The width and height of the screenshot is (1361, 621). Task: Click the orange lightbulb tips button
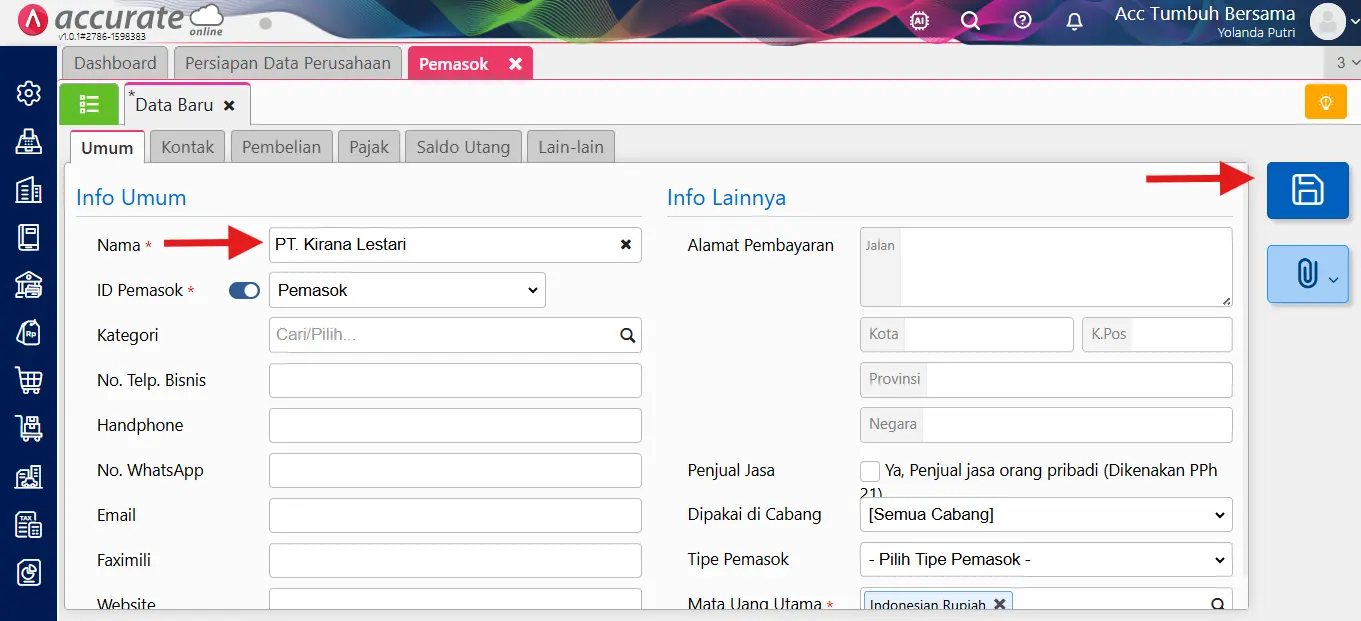tap(1326, 102)
